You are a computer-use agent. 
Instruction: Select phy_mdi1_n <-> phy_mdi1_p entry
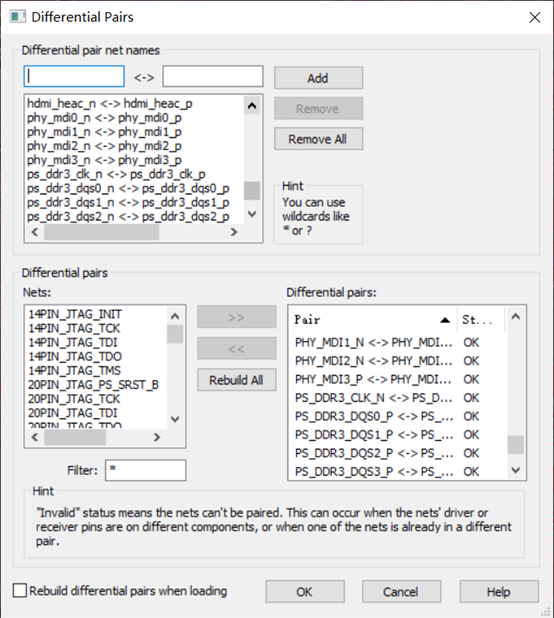click(134, 132)
